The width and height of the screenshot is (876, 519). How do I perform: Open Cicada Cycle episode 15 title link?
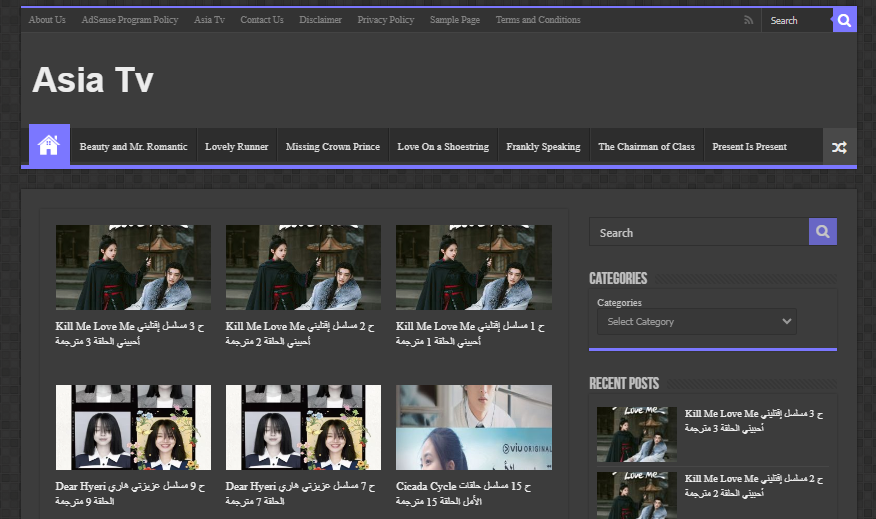(464, 493)
